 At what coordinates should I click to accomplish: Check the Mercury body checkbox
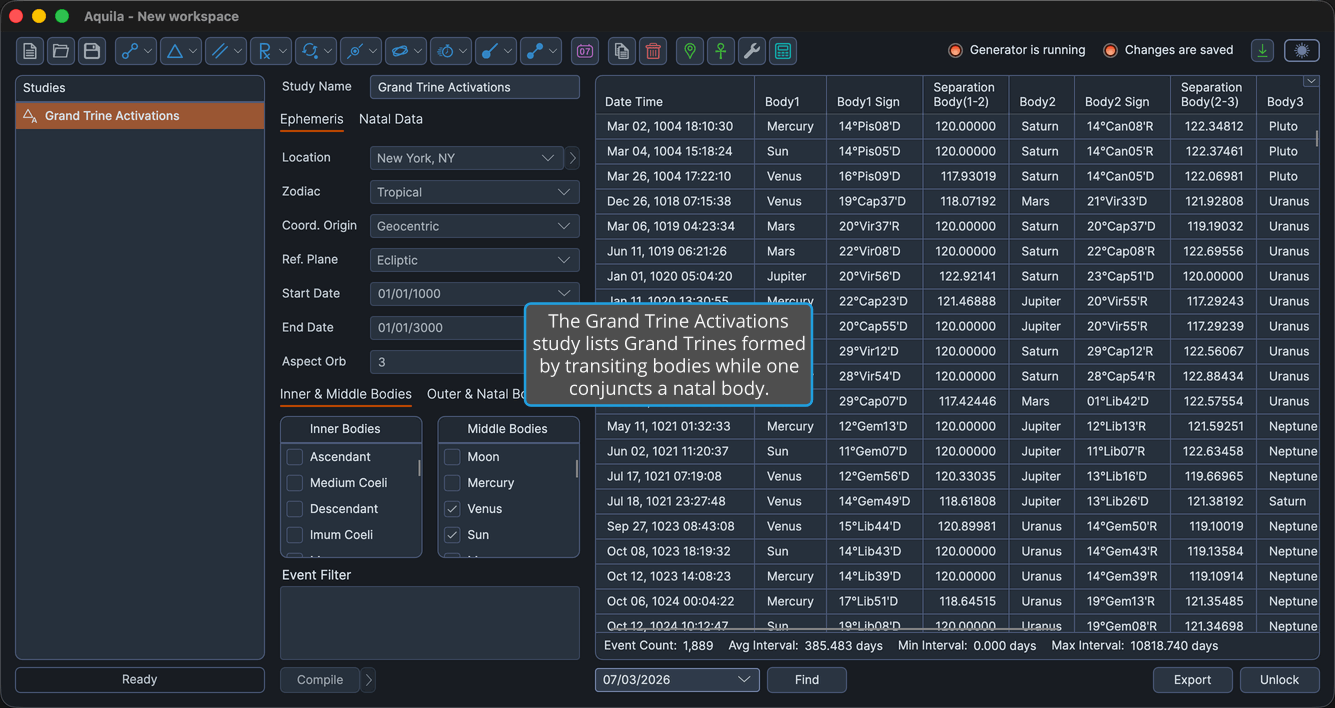pos(452,483)
